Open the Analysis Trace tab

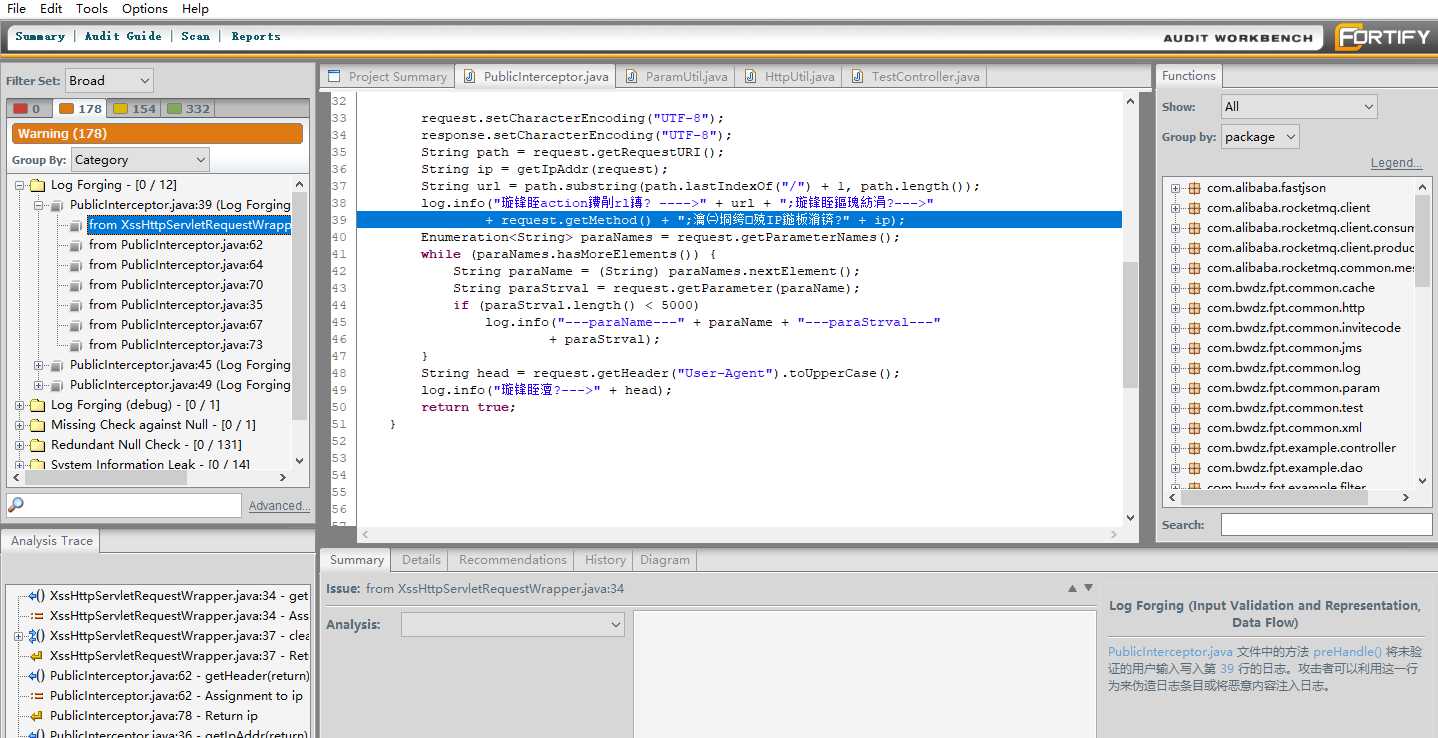(x=51, y=541)
